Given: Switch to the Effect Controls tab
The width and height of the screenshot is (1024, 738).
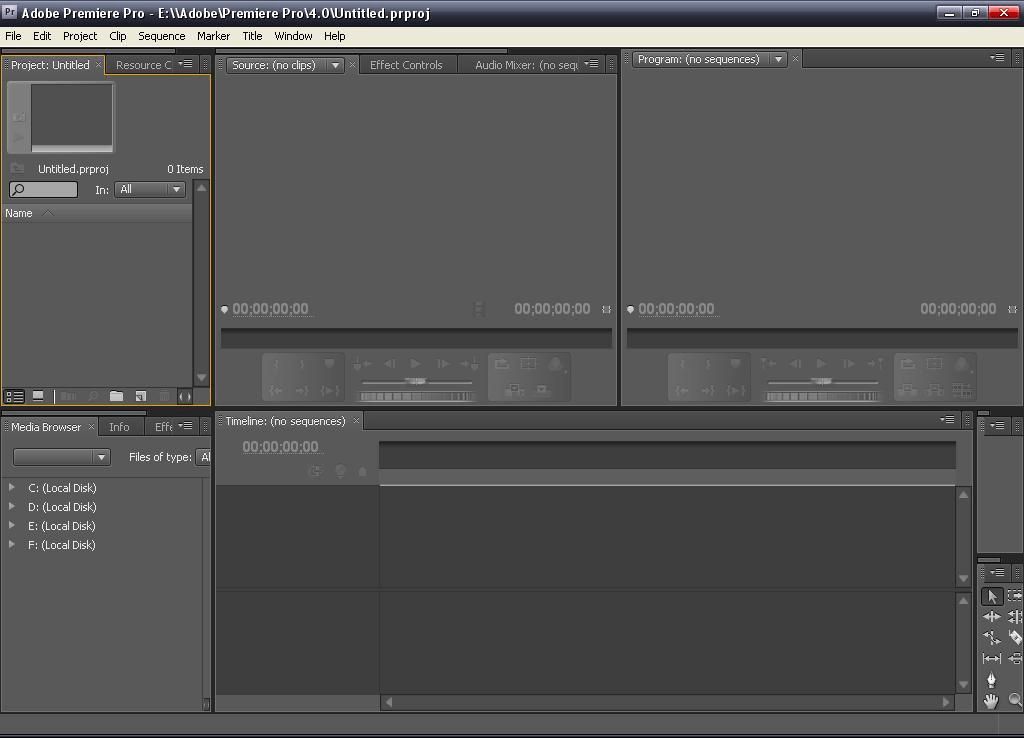Looking at the screenshot, I should [406, 65].
